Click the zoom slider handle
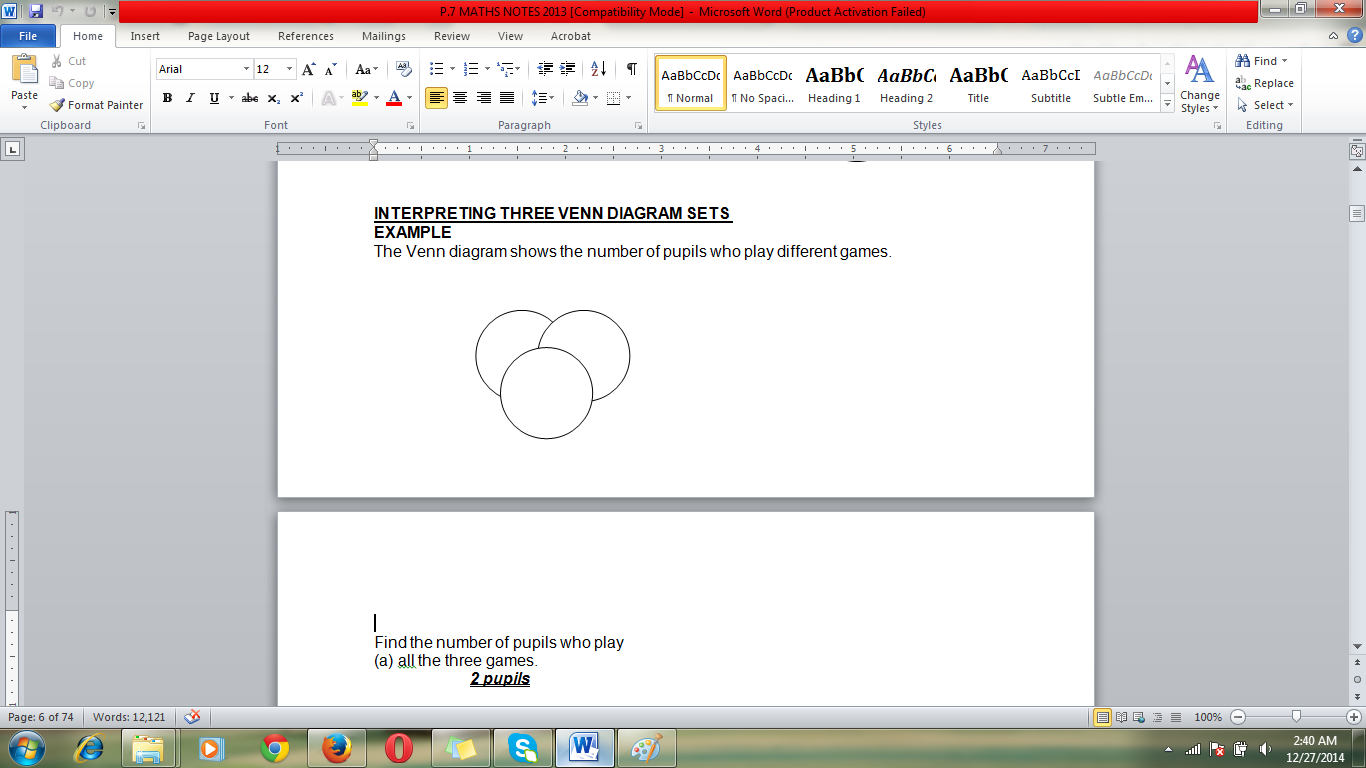1366x768 pixels. click(1296, 717)
